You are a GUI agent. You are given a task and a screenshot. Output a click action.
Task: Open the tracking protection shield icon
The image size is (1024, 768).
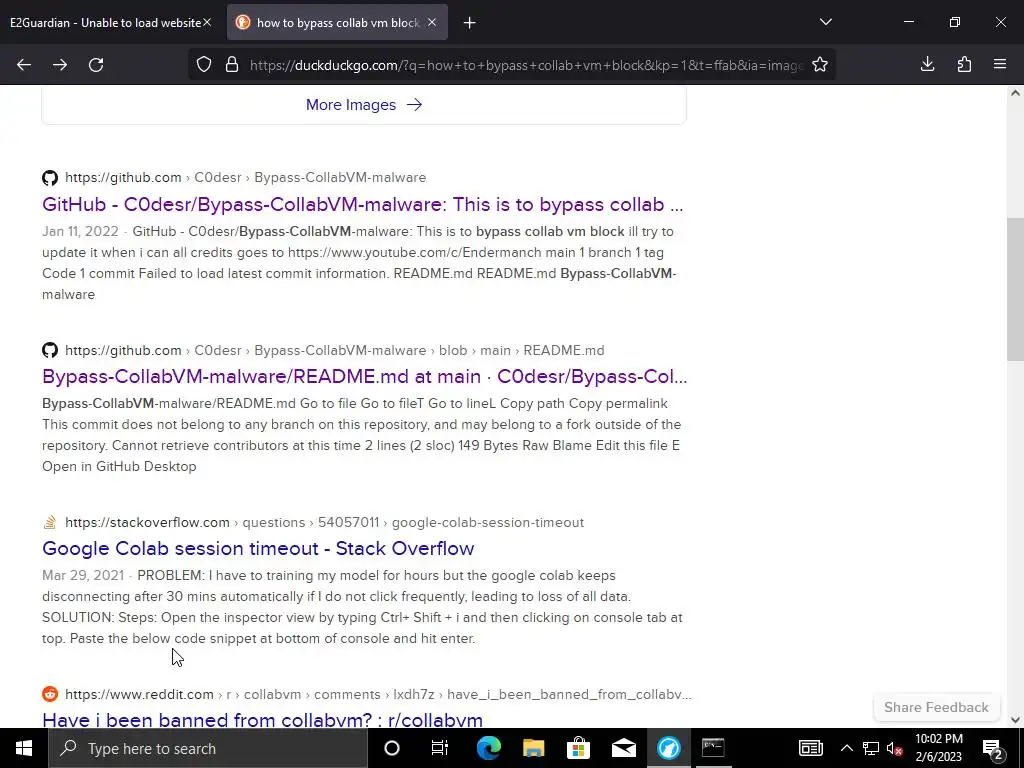click(x=204, y=65)
